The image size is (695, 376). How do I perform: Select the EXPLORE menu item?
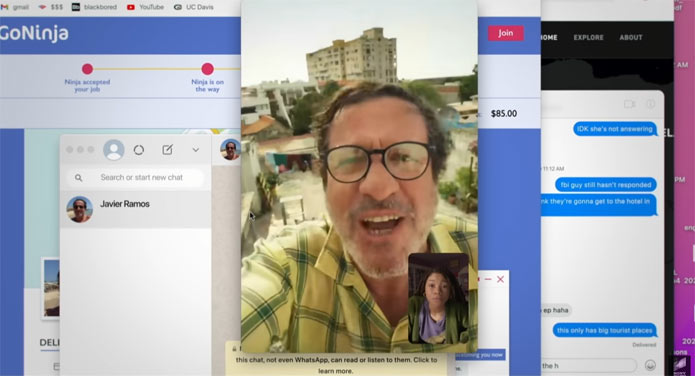pyautogui.click(x=588, y=37)
